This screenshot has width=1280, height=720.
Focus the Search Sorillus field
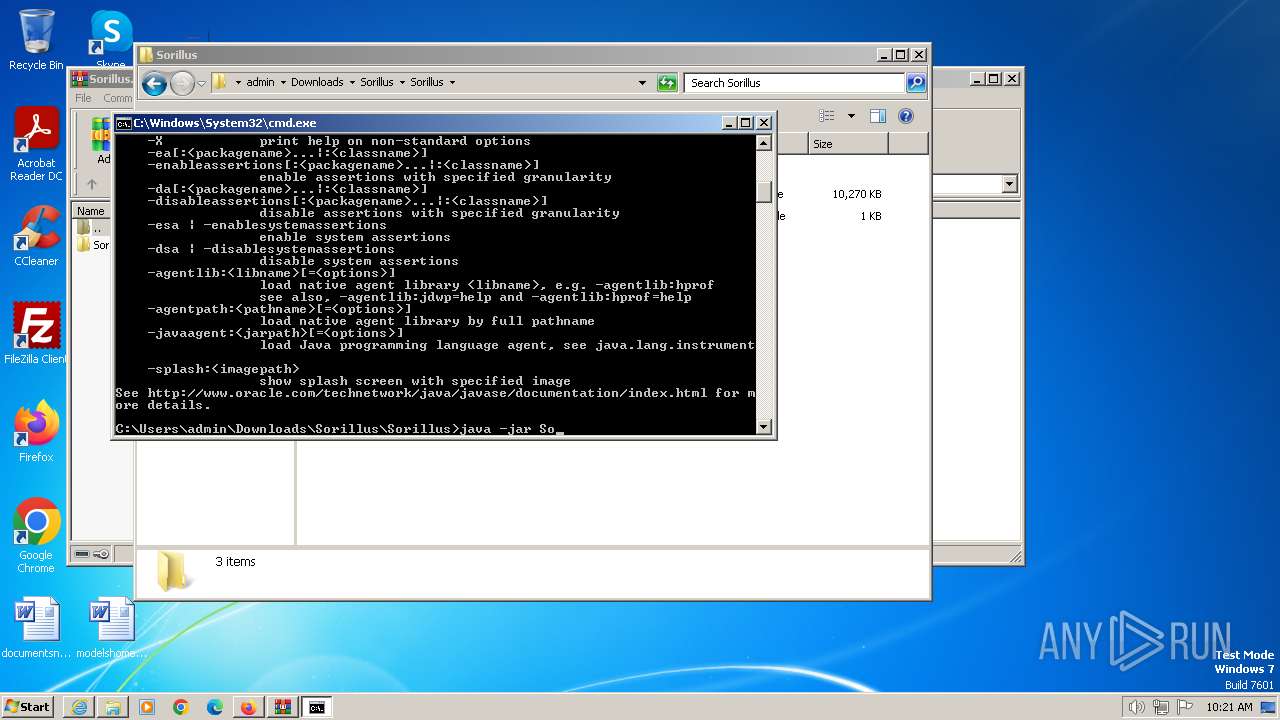[x=795, y=83]
